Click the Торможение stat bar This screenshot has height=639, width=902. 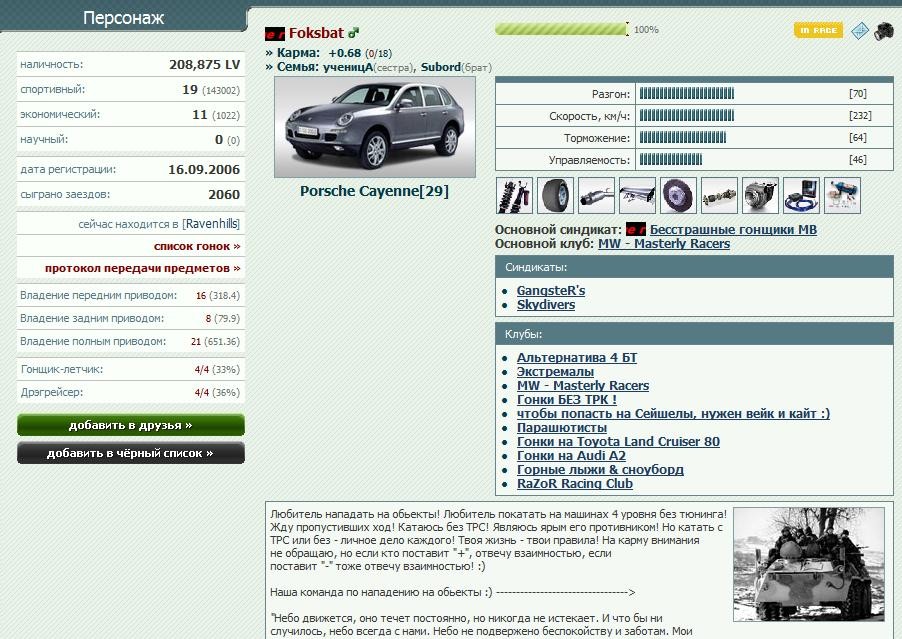(683, 137)
